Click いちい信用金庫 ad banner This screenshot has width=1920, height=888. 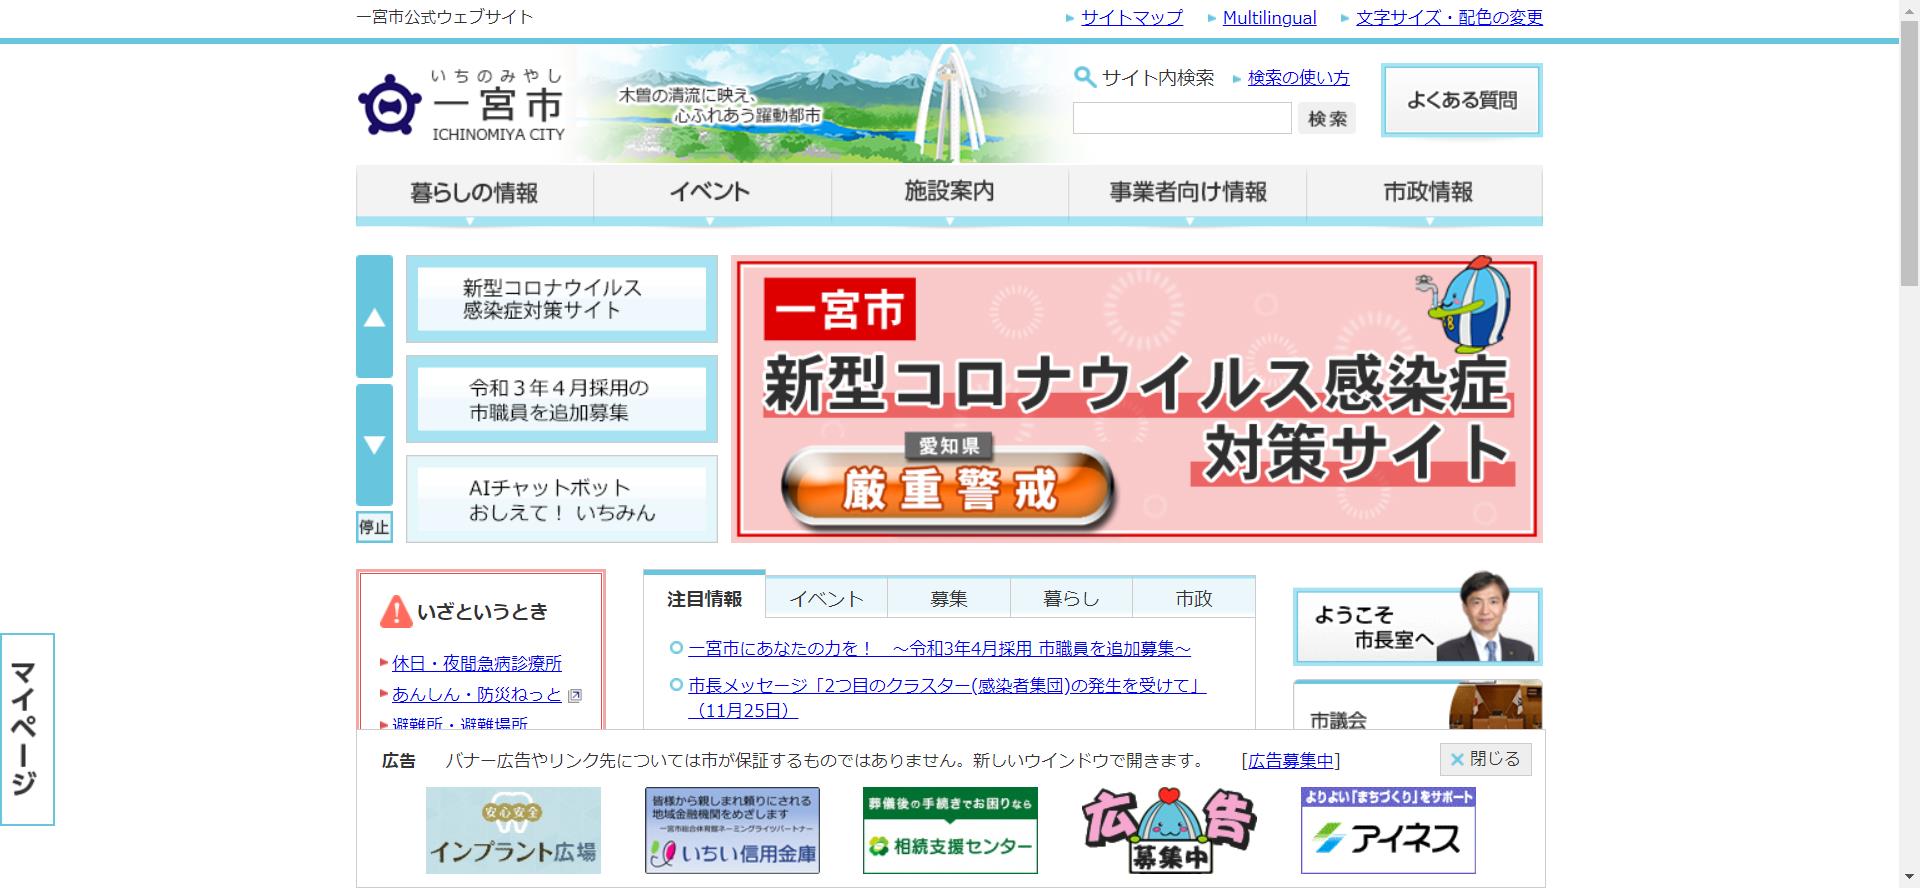tap(732, 830)
